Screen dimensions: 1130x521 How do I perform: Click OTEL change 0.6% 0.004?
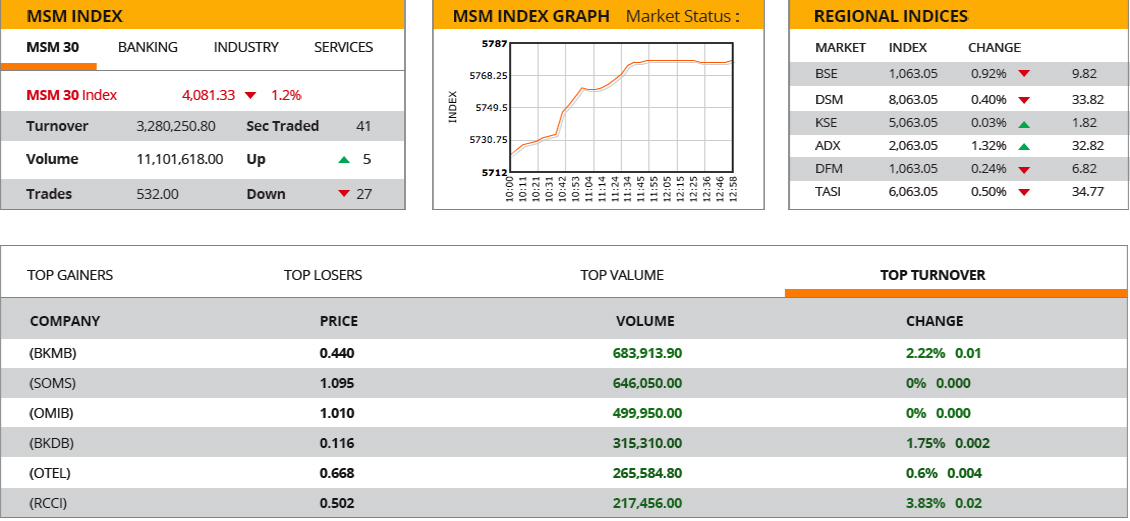point(944,473)
